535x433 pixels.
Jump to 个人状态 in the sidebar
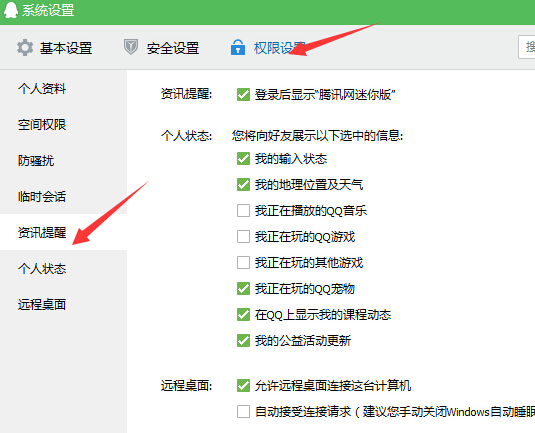(x=42, y=269)
